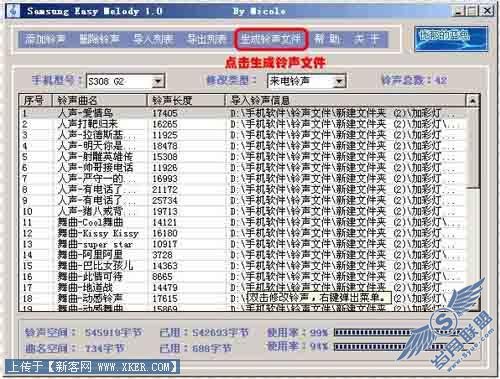500x379 pixels.
Task: Open the 关于 (about) item
Action: [x=366, y=39]
